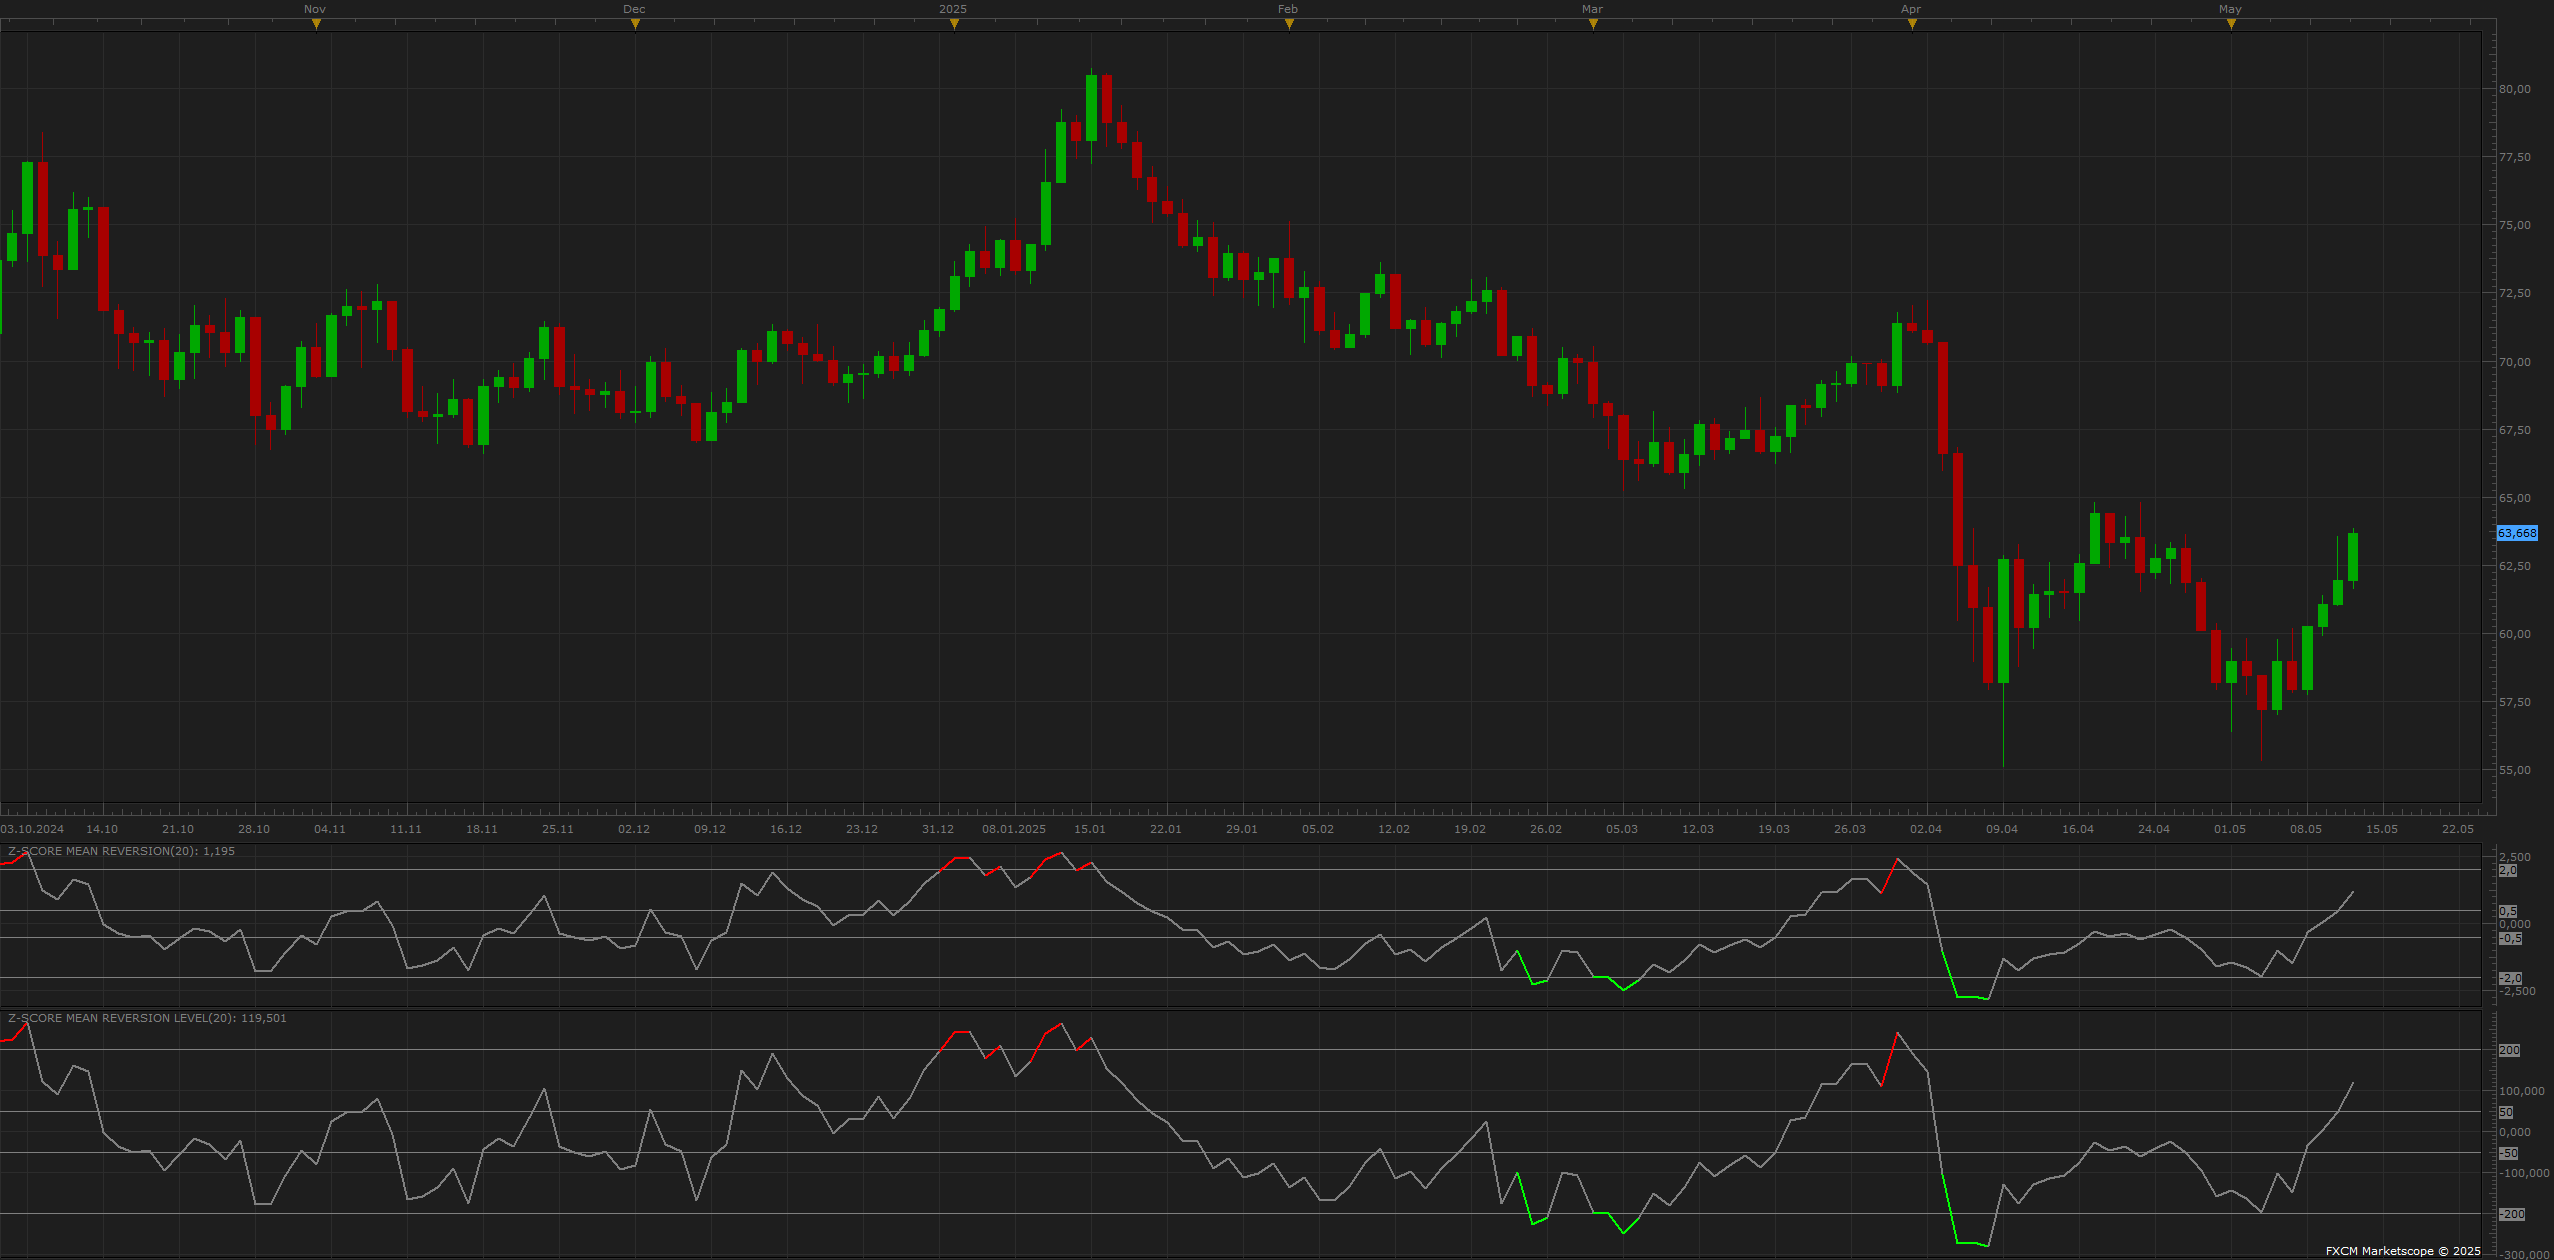Select the May month marker triangle
The height and width of the screenshot is (1260, 2554).
[2231, 24]
